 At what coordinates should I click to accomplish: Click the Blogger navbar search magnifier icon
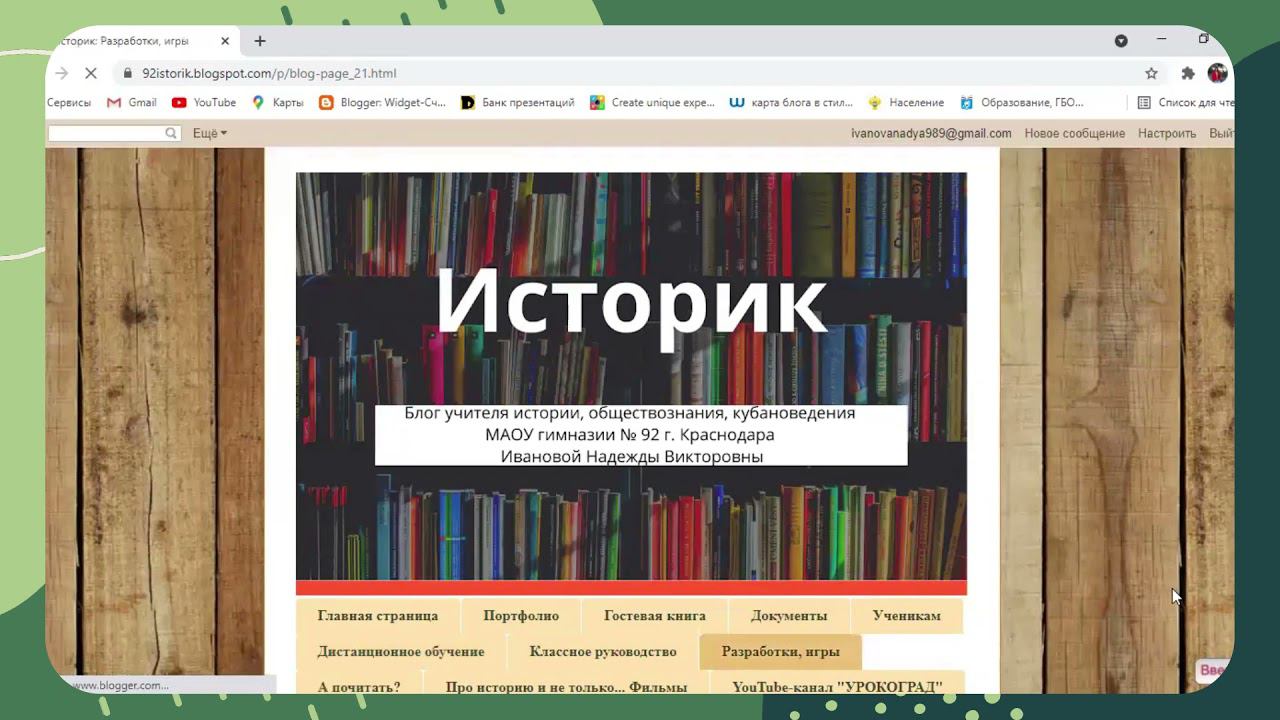point(171,133)
